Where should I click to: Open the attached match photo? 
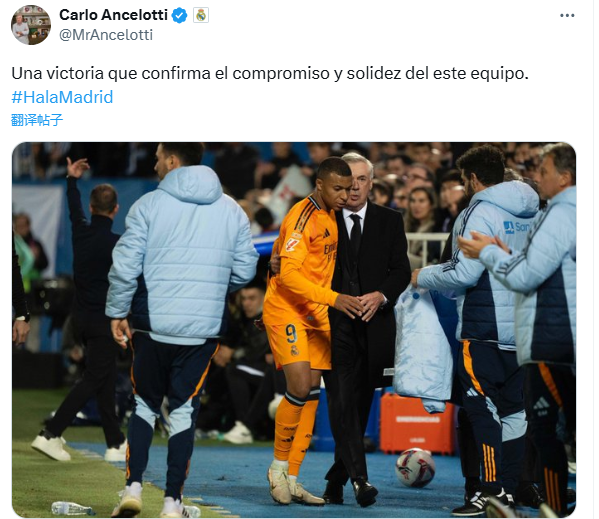coord(294,330)
